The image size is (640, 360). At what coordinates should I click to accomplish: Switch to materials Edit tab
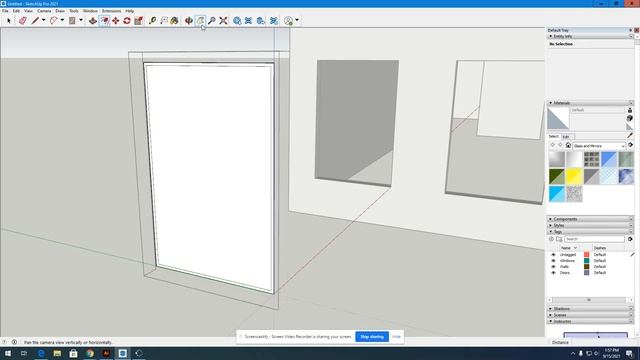coord(566,137)
